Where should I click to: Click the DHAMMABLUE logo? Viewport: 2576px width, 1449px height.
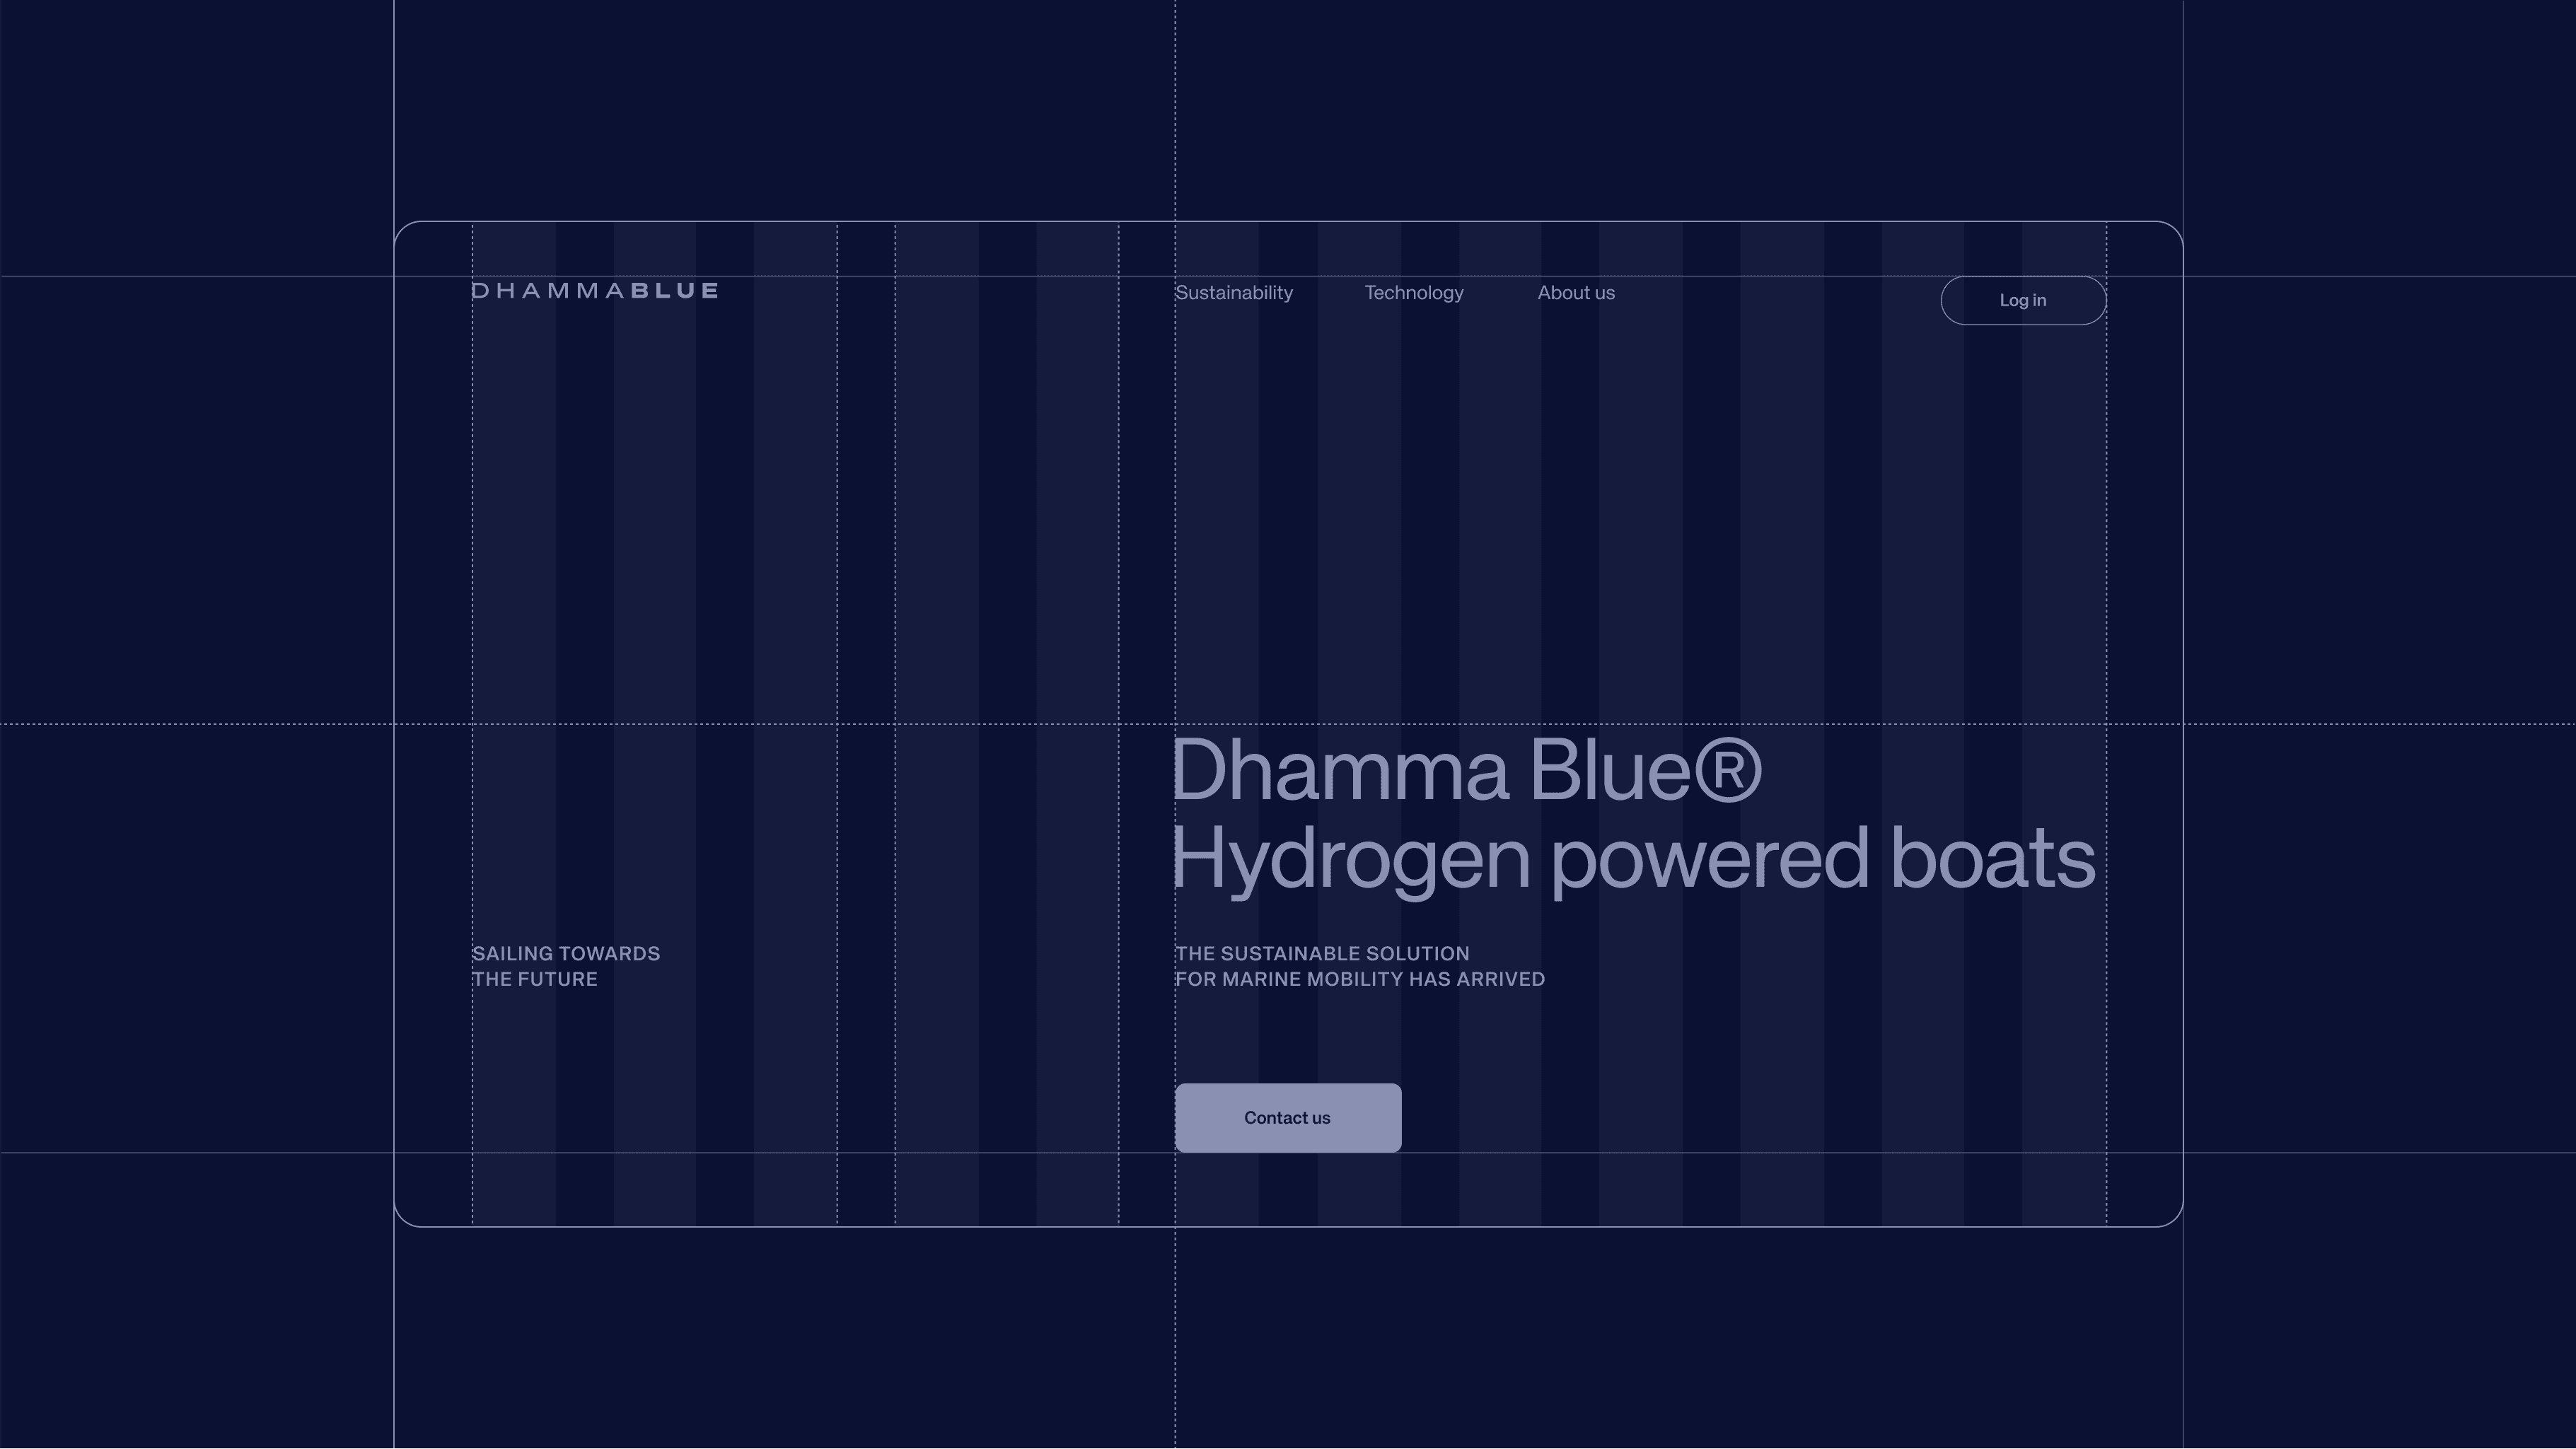point(595,291)
